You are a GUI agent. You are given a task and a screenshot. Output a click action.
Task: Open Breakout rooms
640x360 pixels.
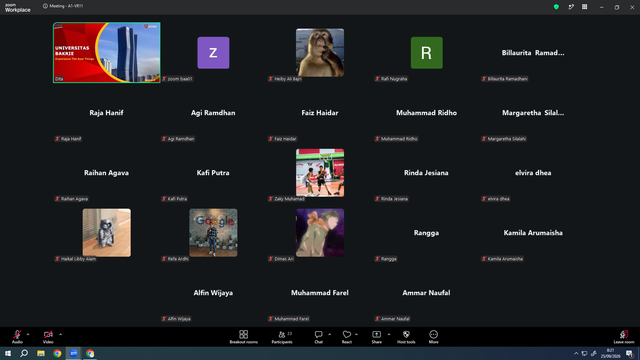[244, 337]
